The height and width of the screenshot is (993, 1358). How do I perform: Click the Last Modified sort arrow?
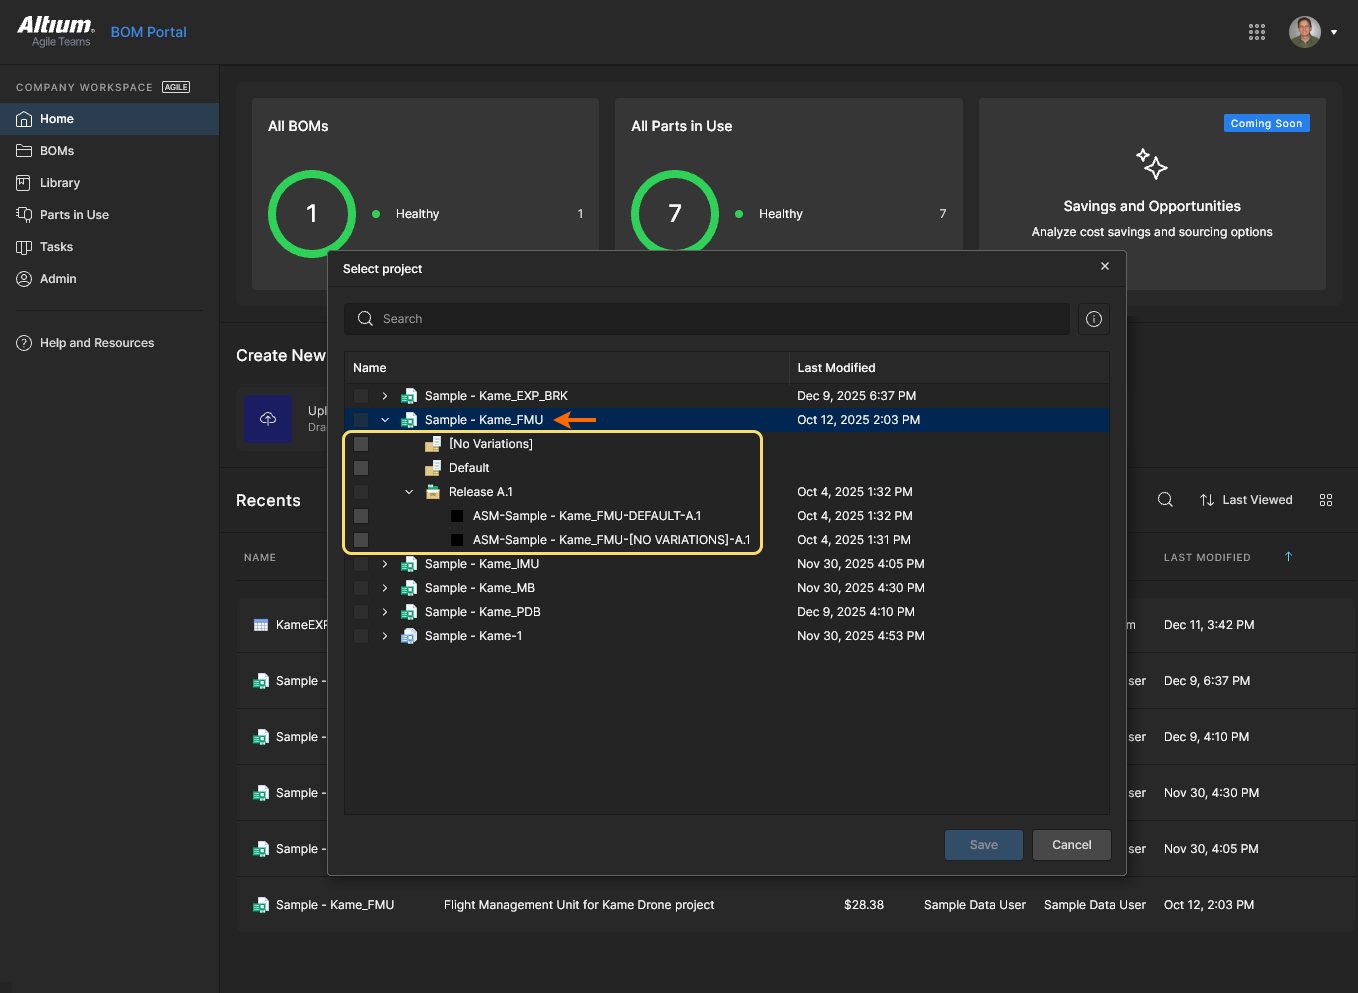[1288, 557]
